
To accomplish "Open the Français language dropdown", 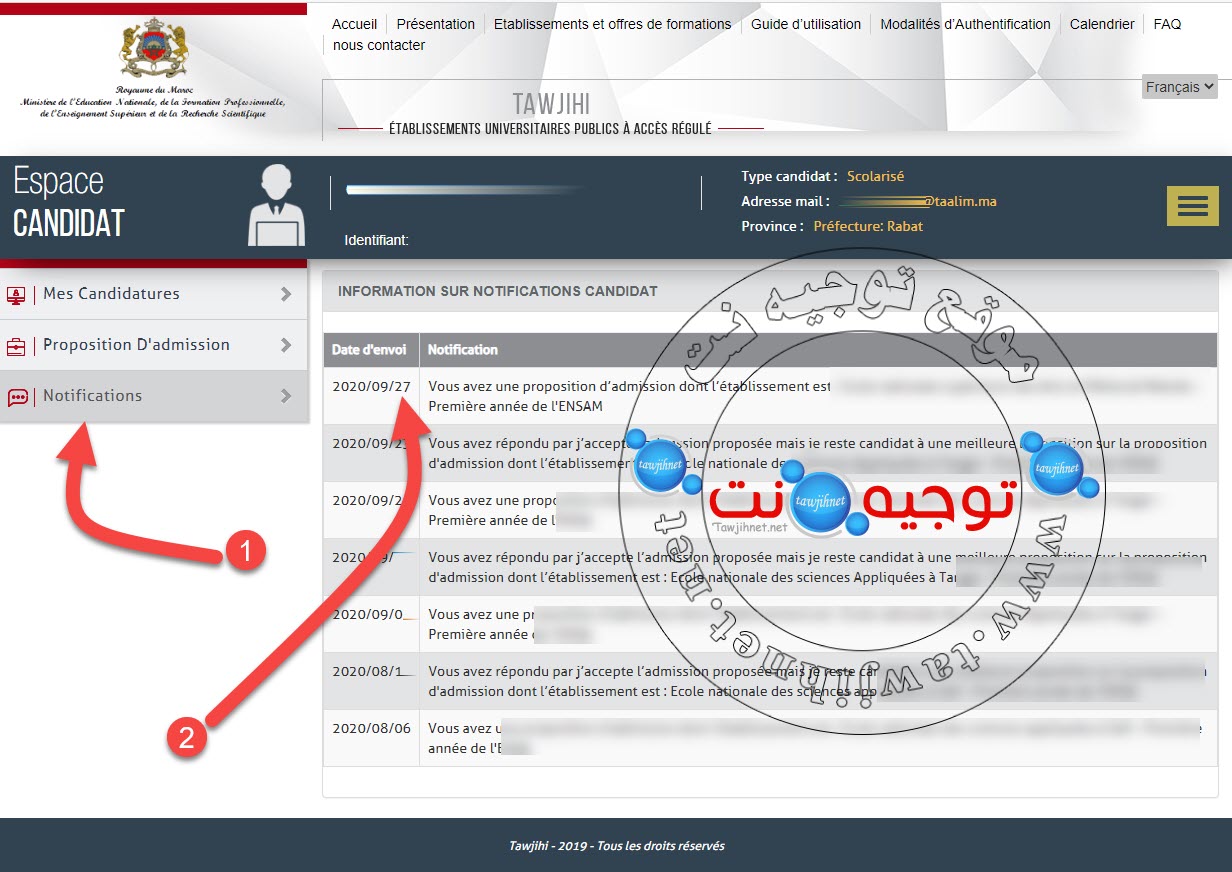I will click(x=1179, y=87).
